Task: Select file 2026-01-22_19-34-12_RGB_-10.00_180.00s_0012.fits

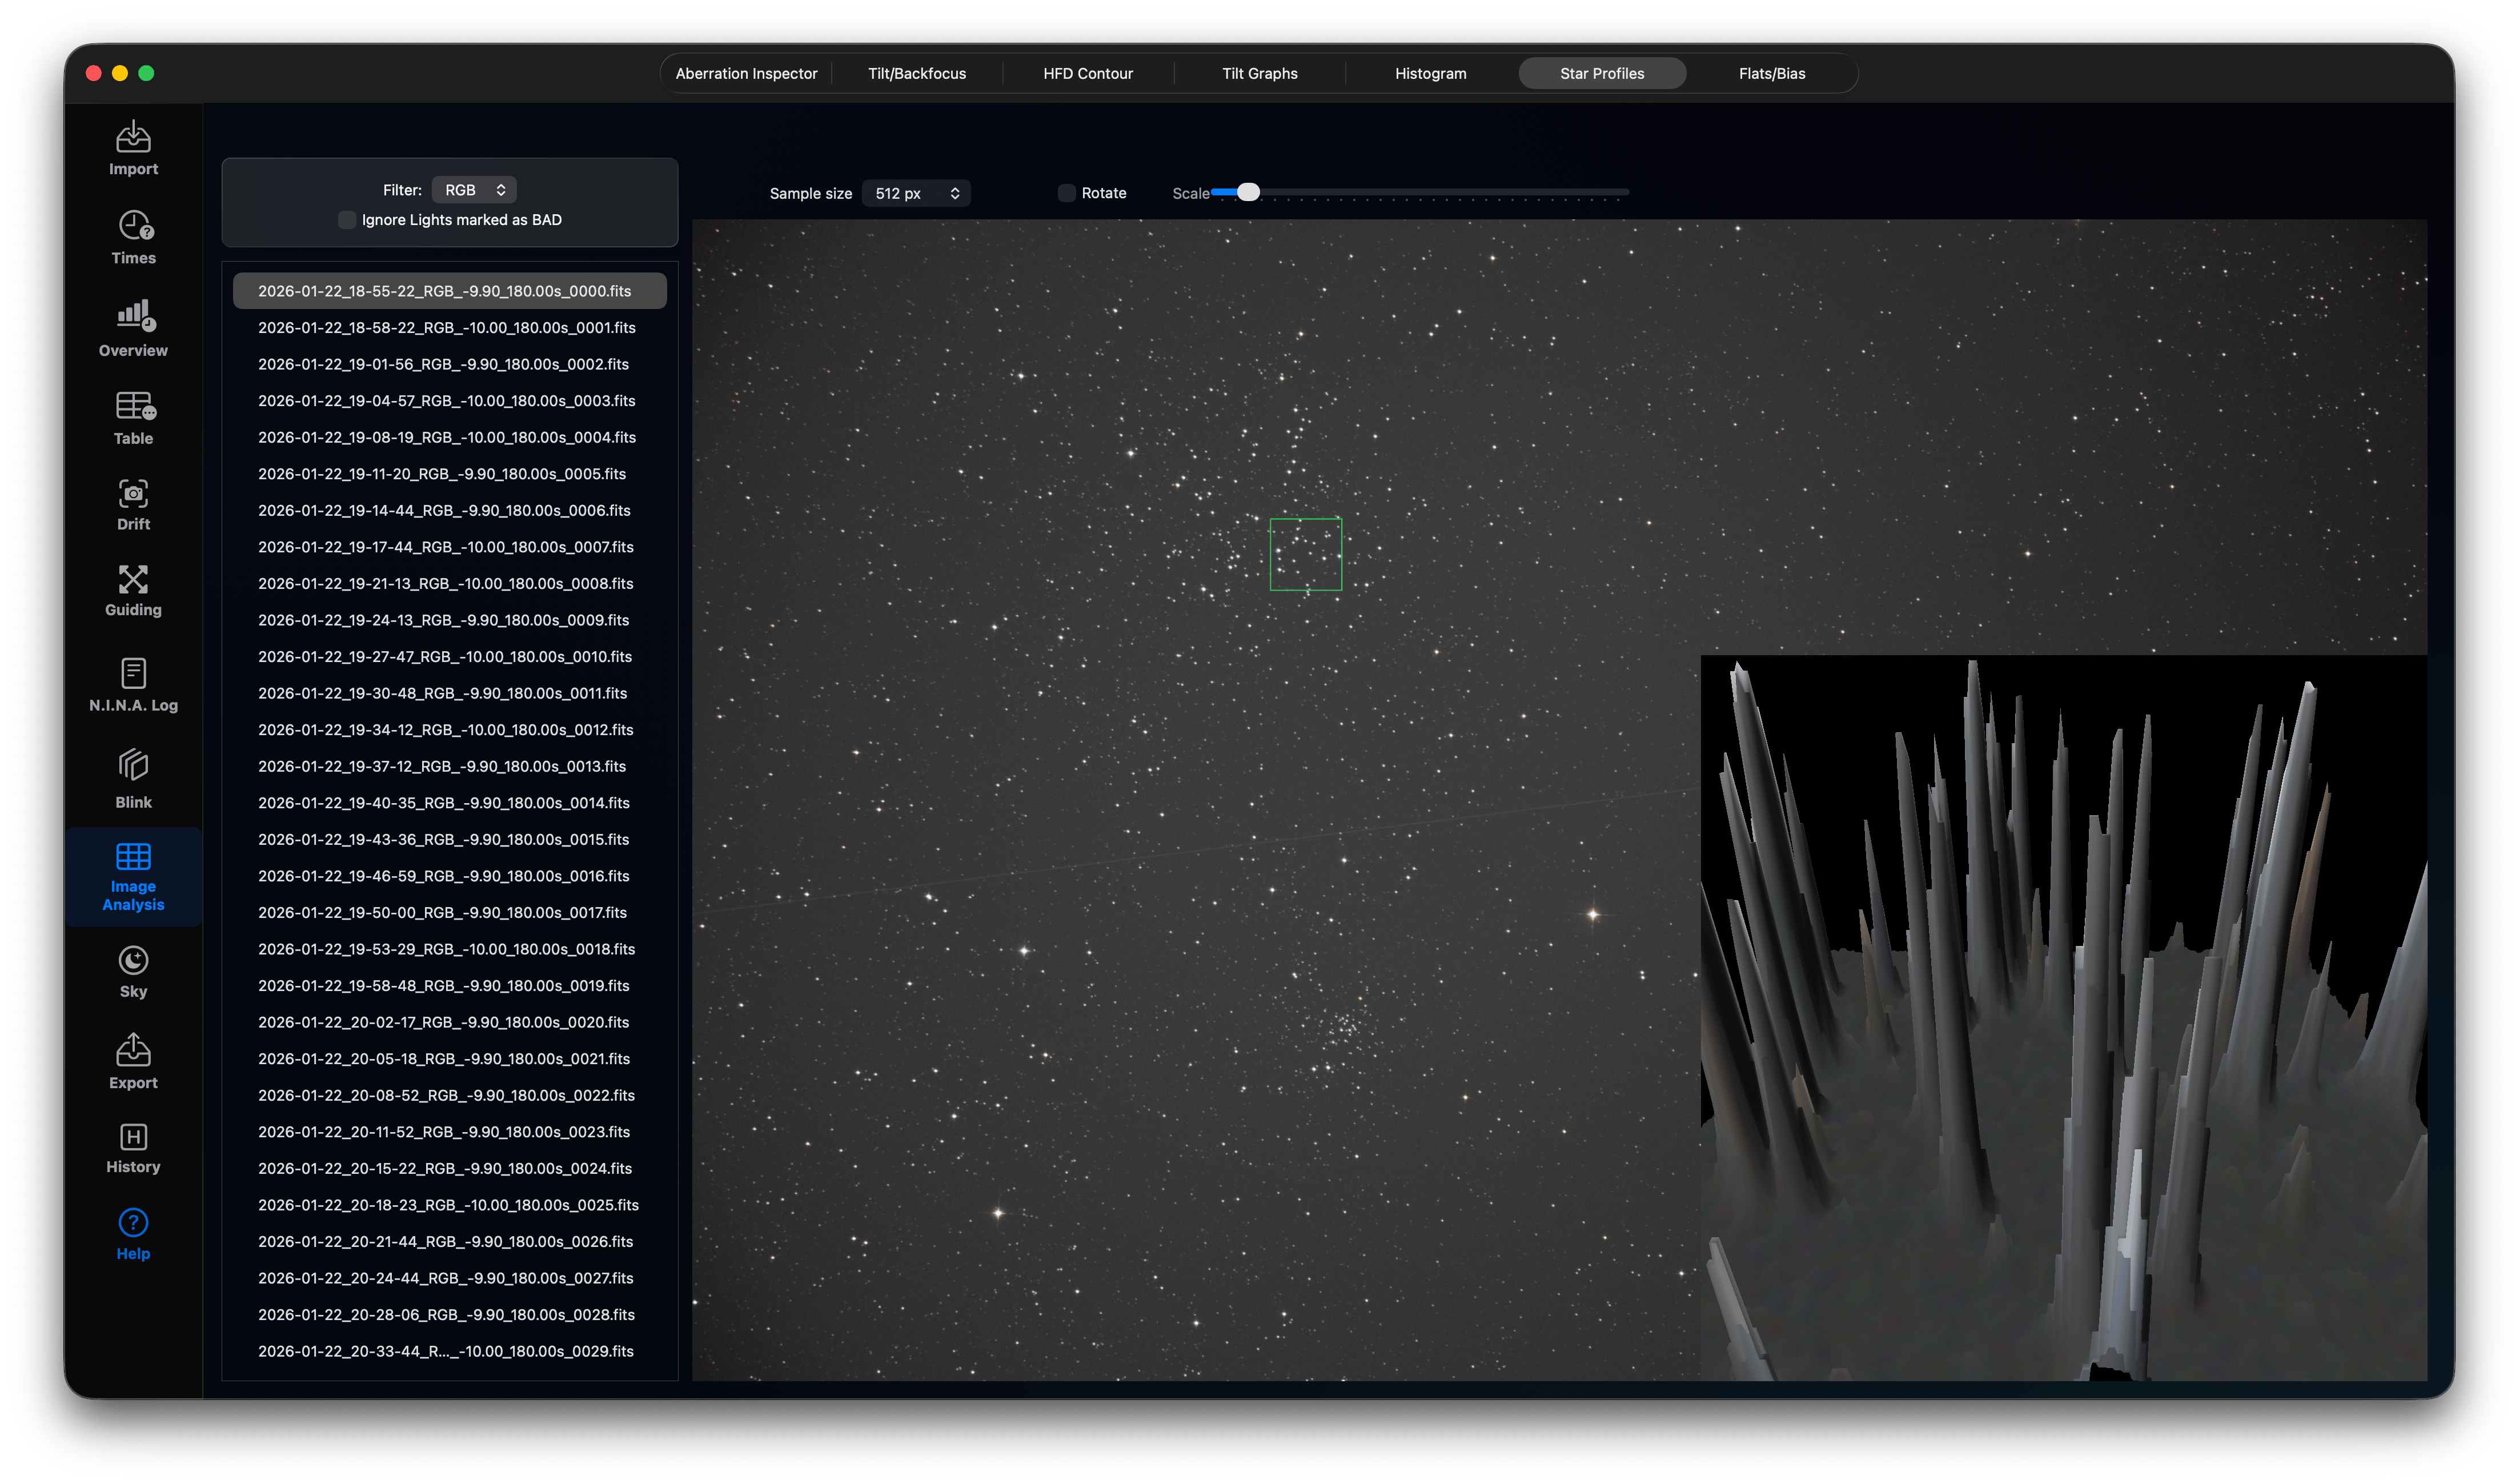Action: tap(449, 730)
